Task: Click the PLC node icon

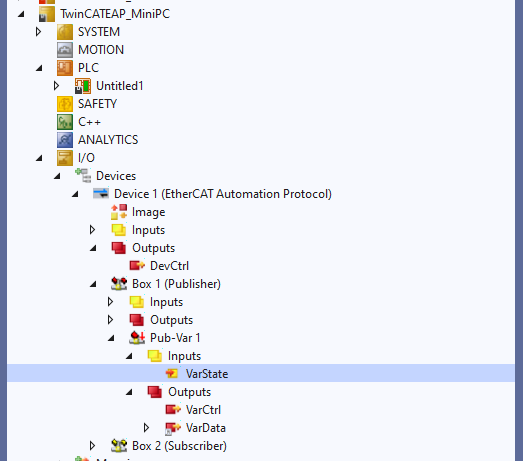Action: (x=65, y=68)
